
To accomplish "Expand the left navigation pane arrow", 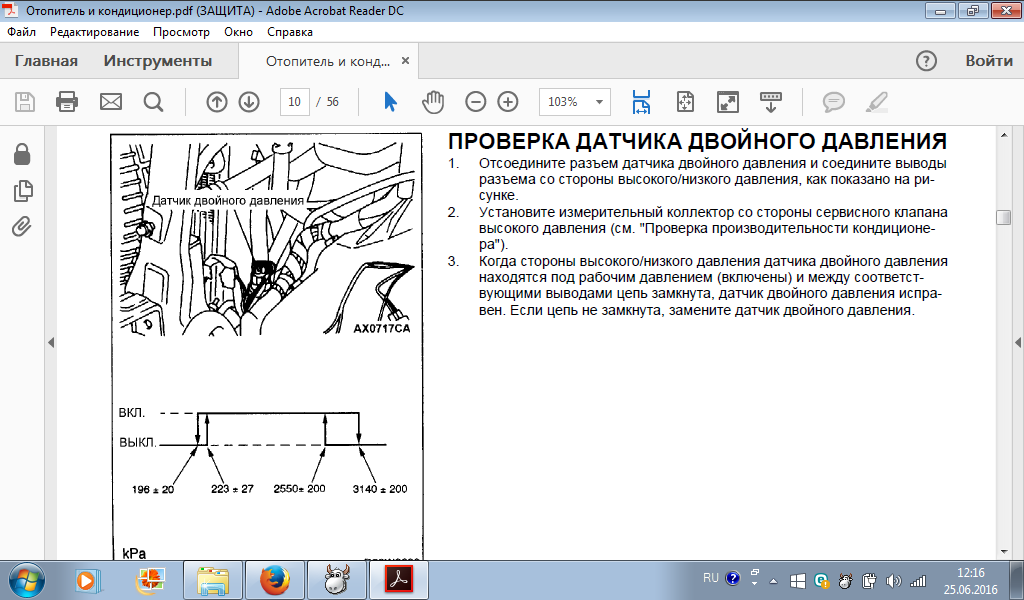I will pyautogui.click(x=51, y=342).
